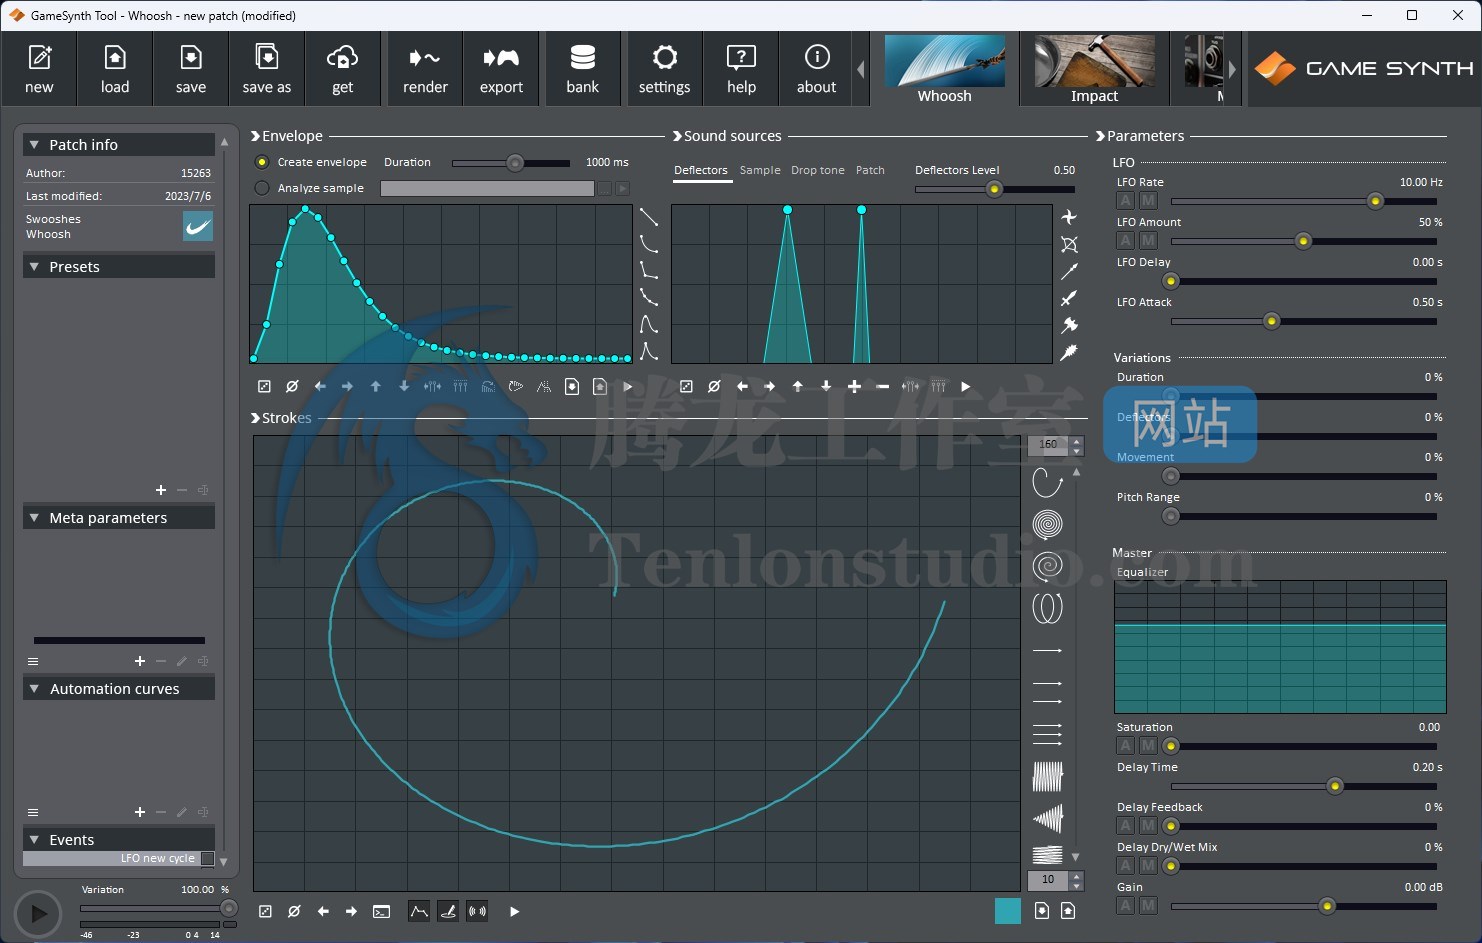Collapse the Patch info section
Image resolution: width=1482 pixels, height=943 pixels.
pyautogui.click(x=34, y=145)
